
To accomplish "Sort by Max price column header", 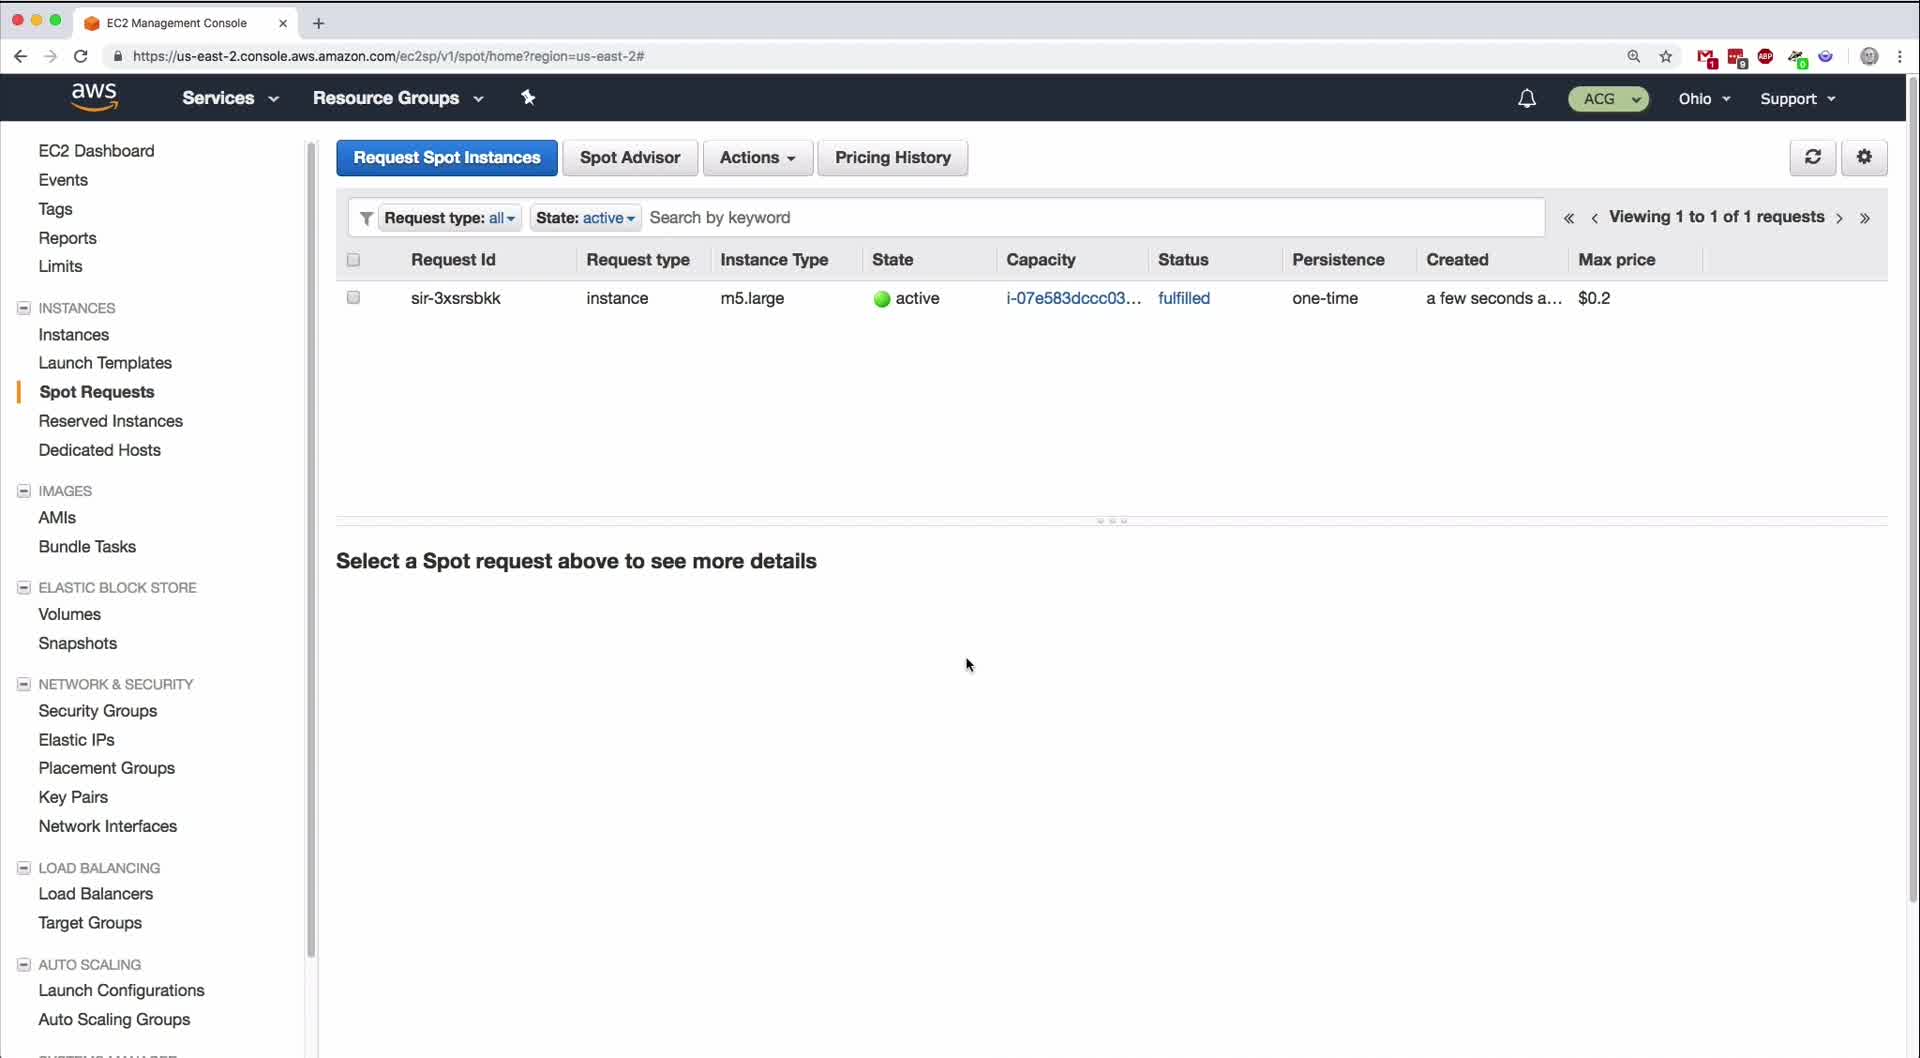I will (x=1617, y=260).
